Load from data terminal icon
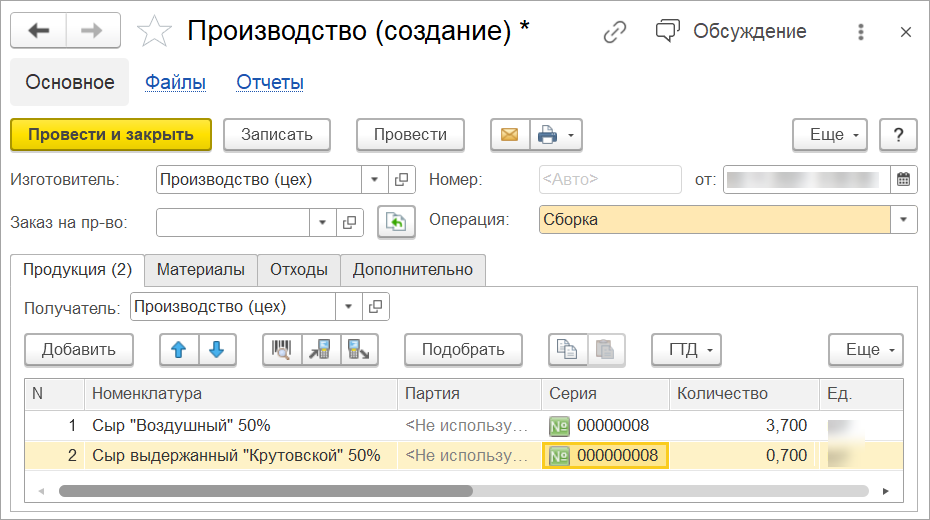Screen dimensions: 930x520 321,350
